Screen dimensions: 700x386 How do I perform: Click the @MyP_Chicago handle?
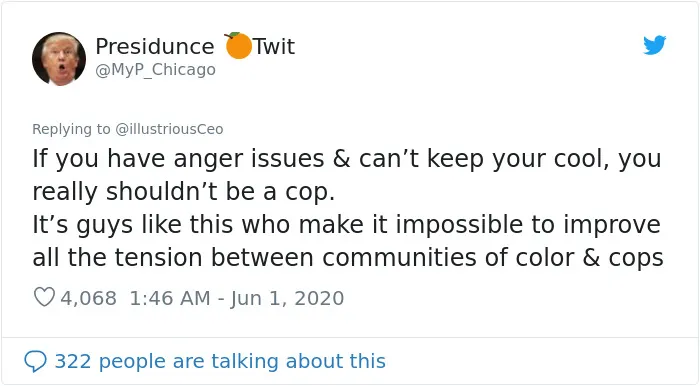[155, 70]
